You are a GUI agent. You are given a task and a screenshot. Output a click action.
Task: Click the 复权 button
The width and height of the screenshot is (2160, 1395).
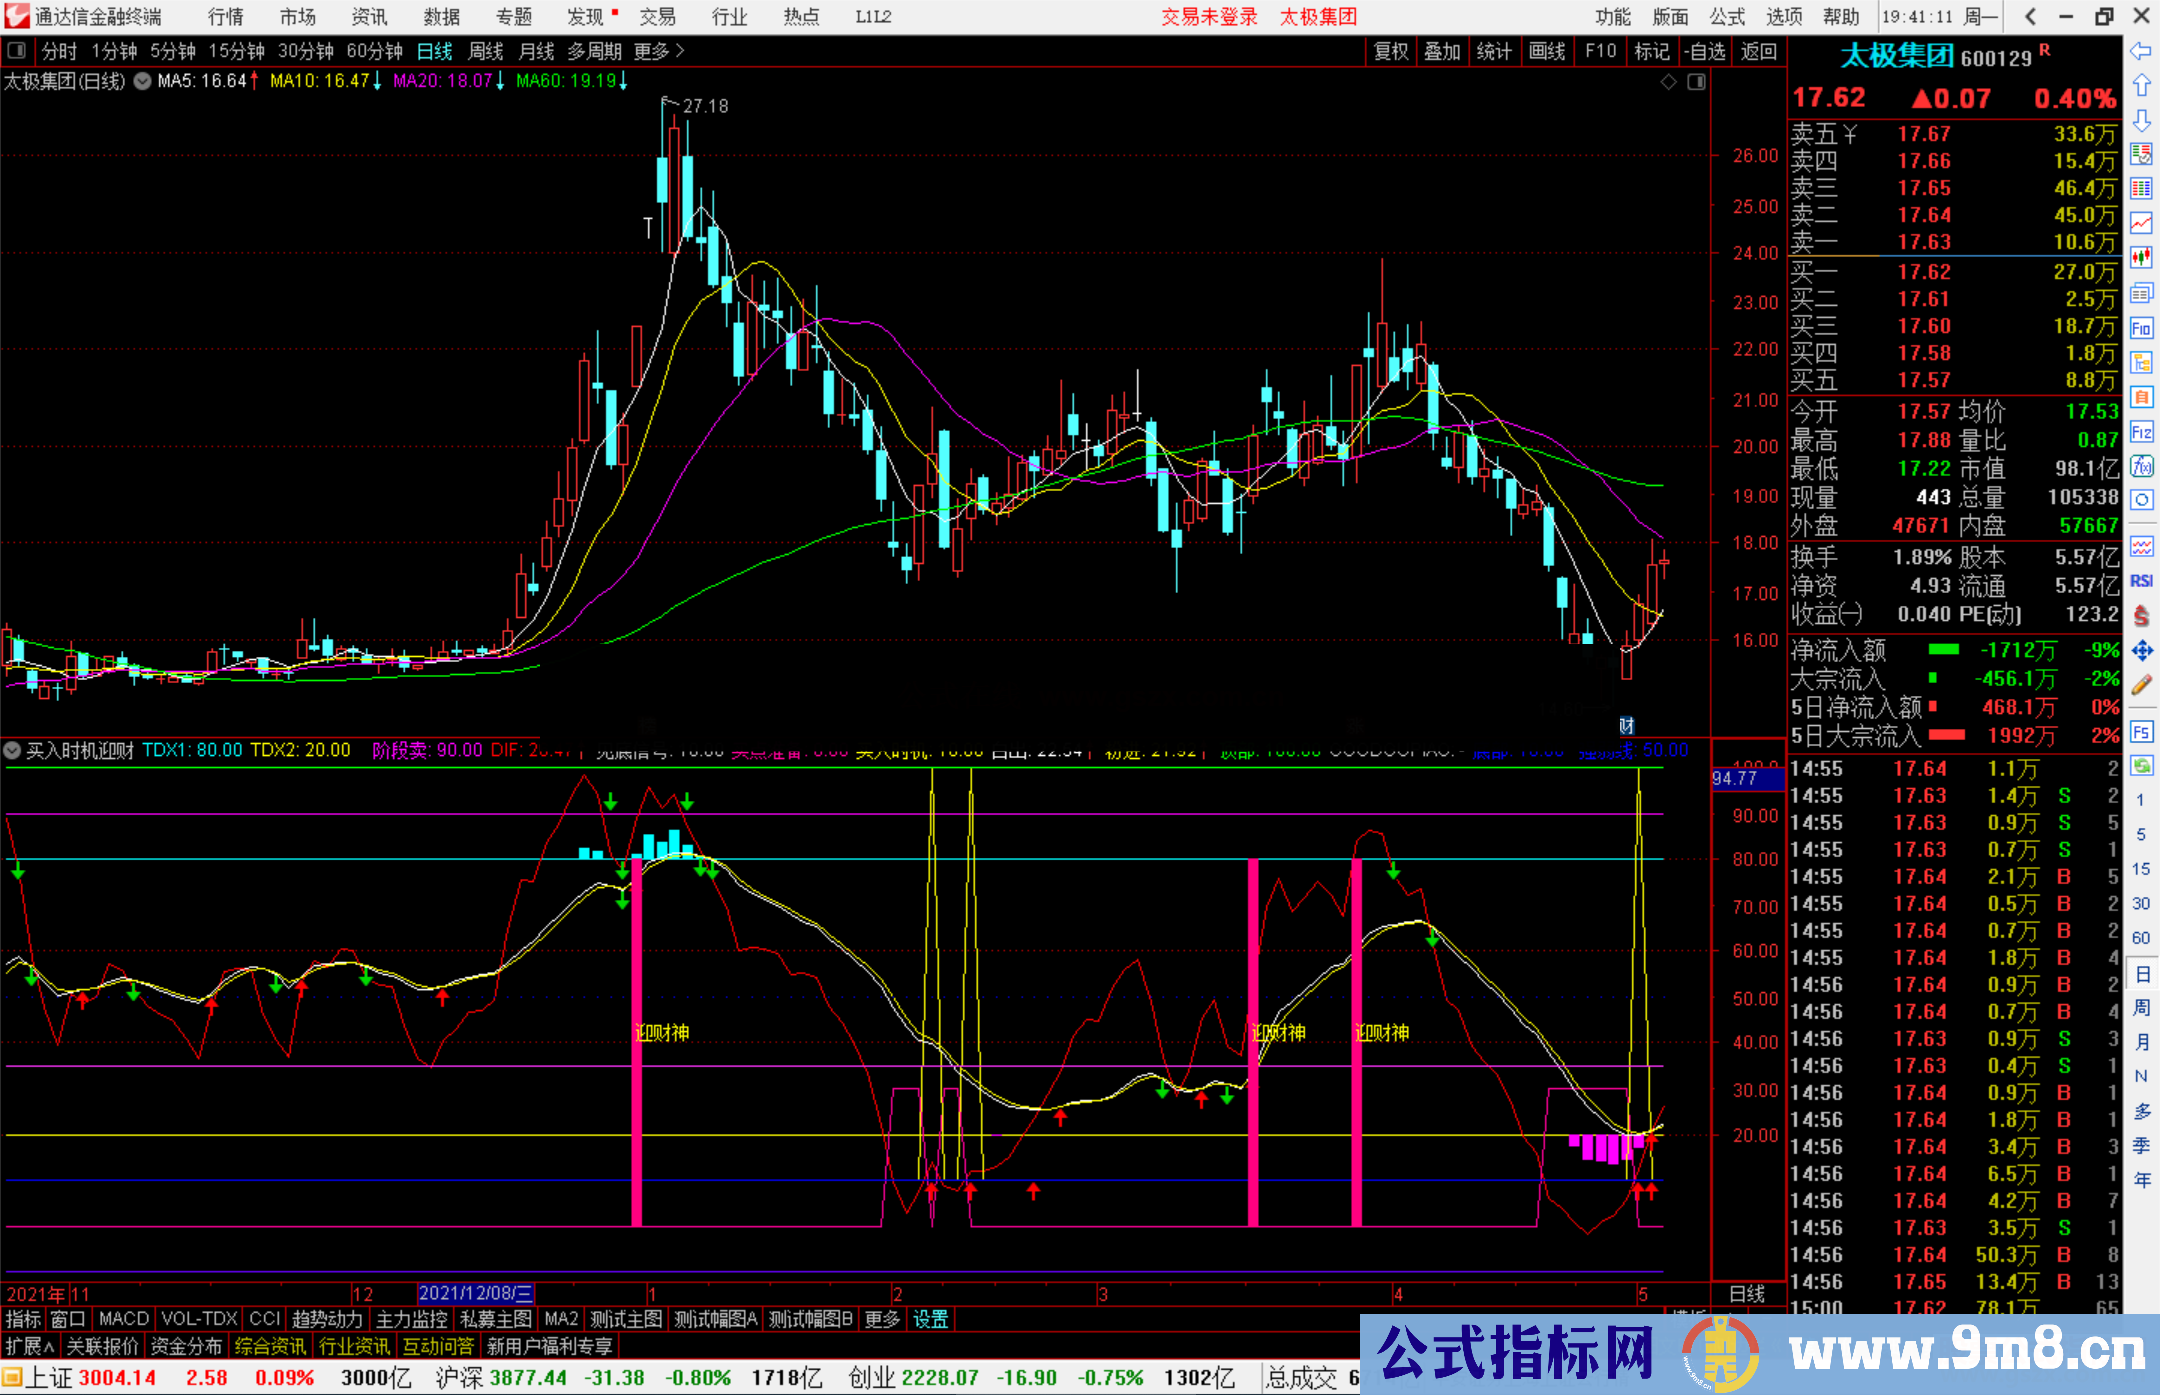tap(1390, 51)
